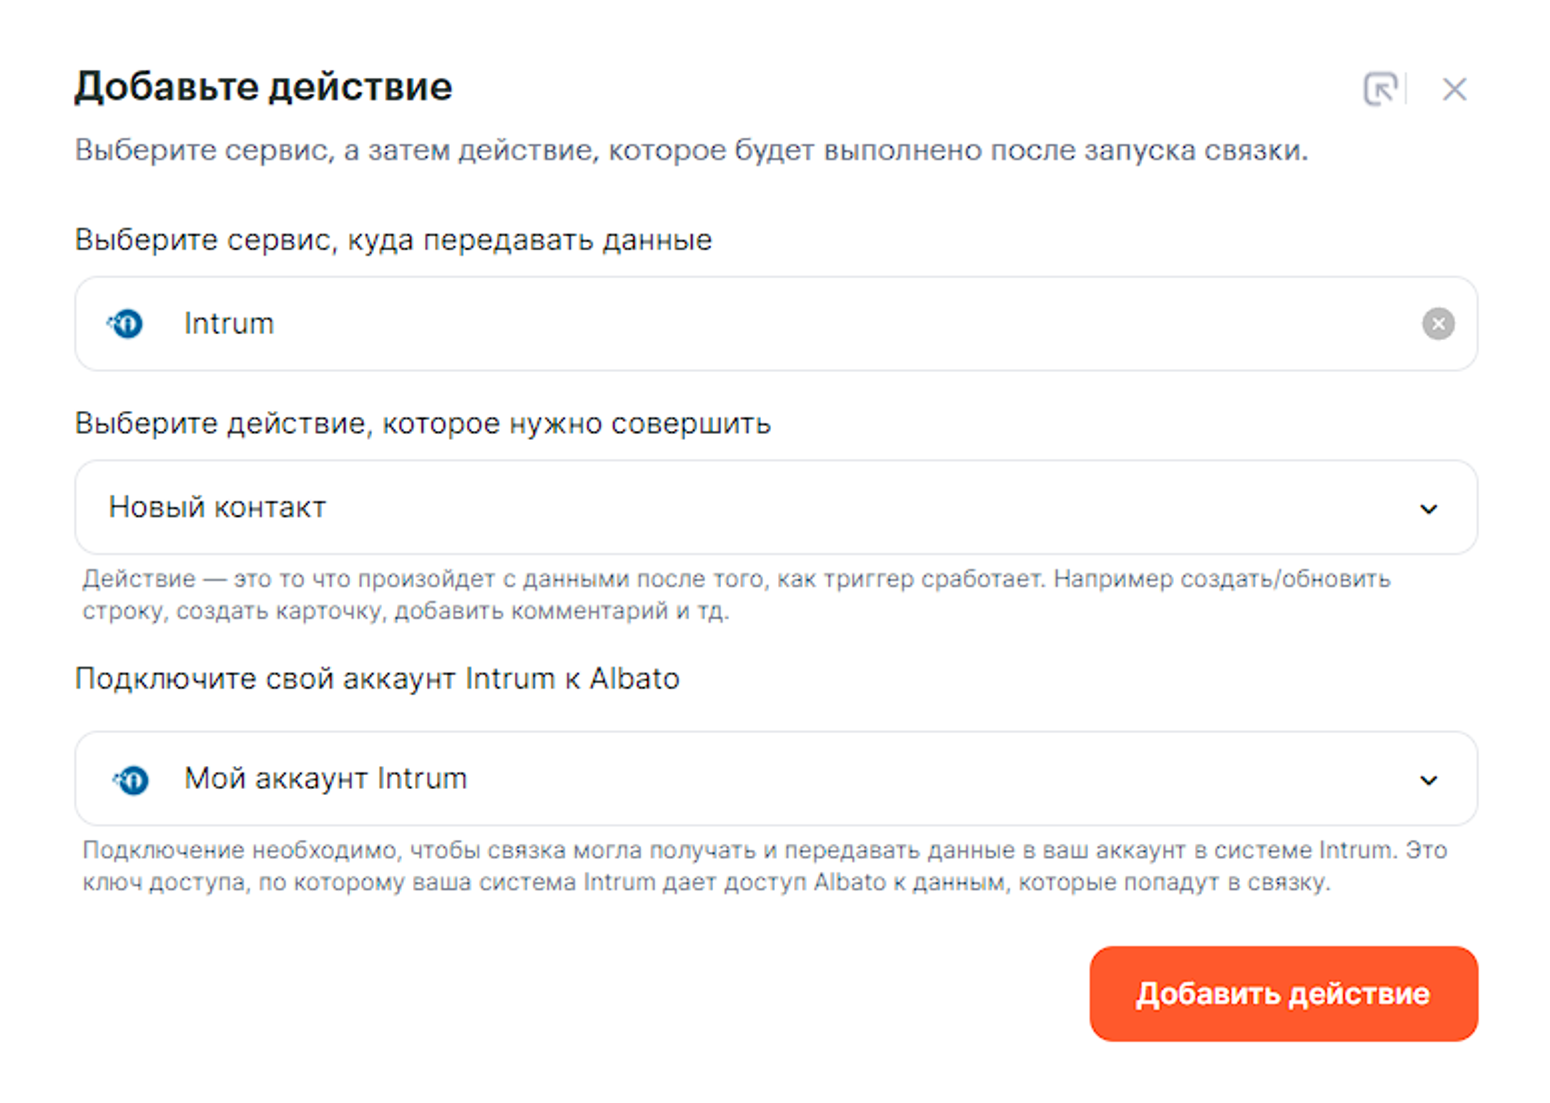Click the pop-out arrow icon in the header
Screen dimensions: 1550x1103
1380,89
